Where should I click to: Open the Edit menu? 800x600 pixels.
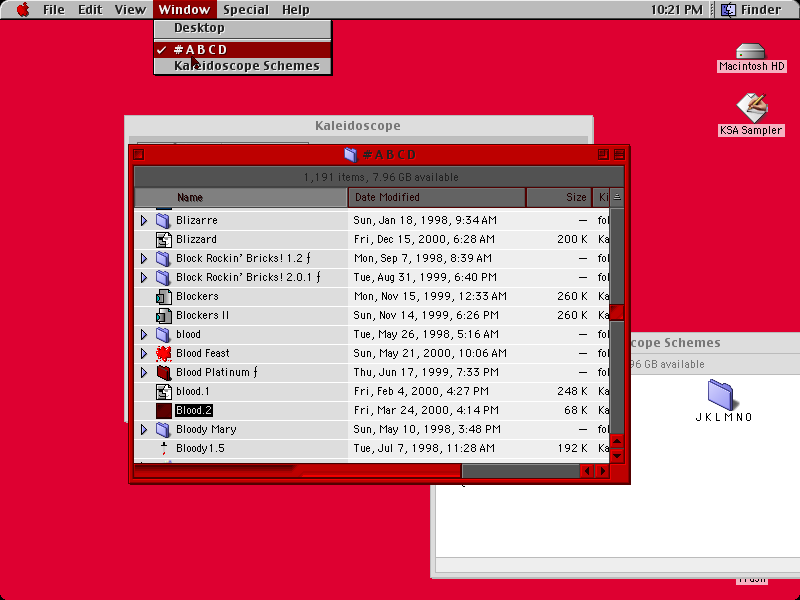90,10
